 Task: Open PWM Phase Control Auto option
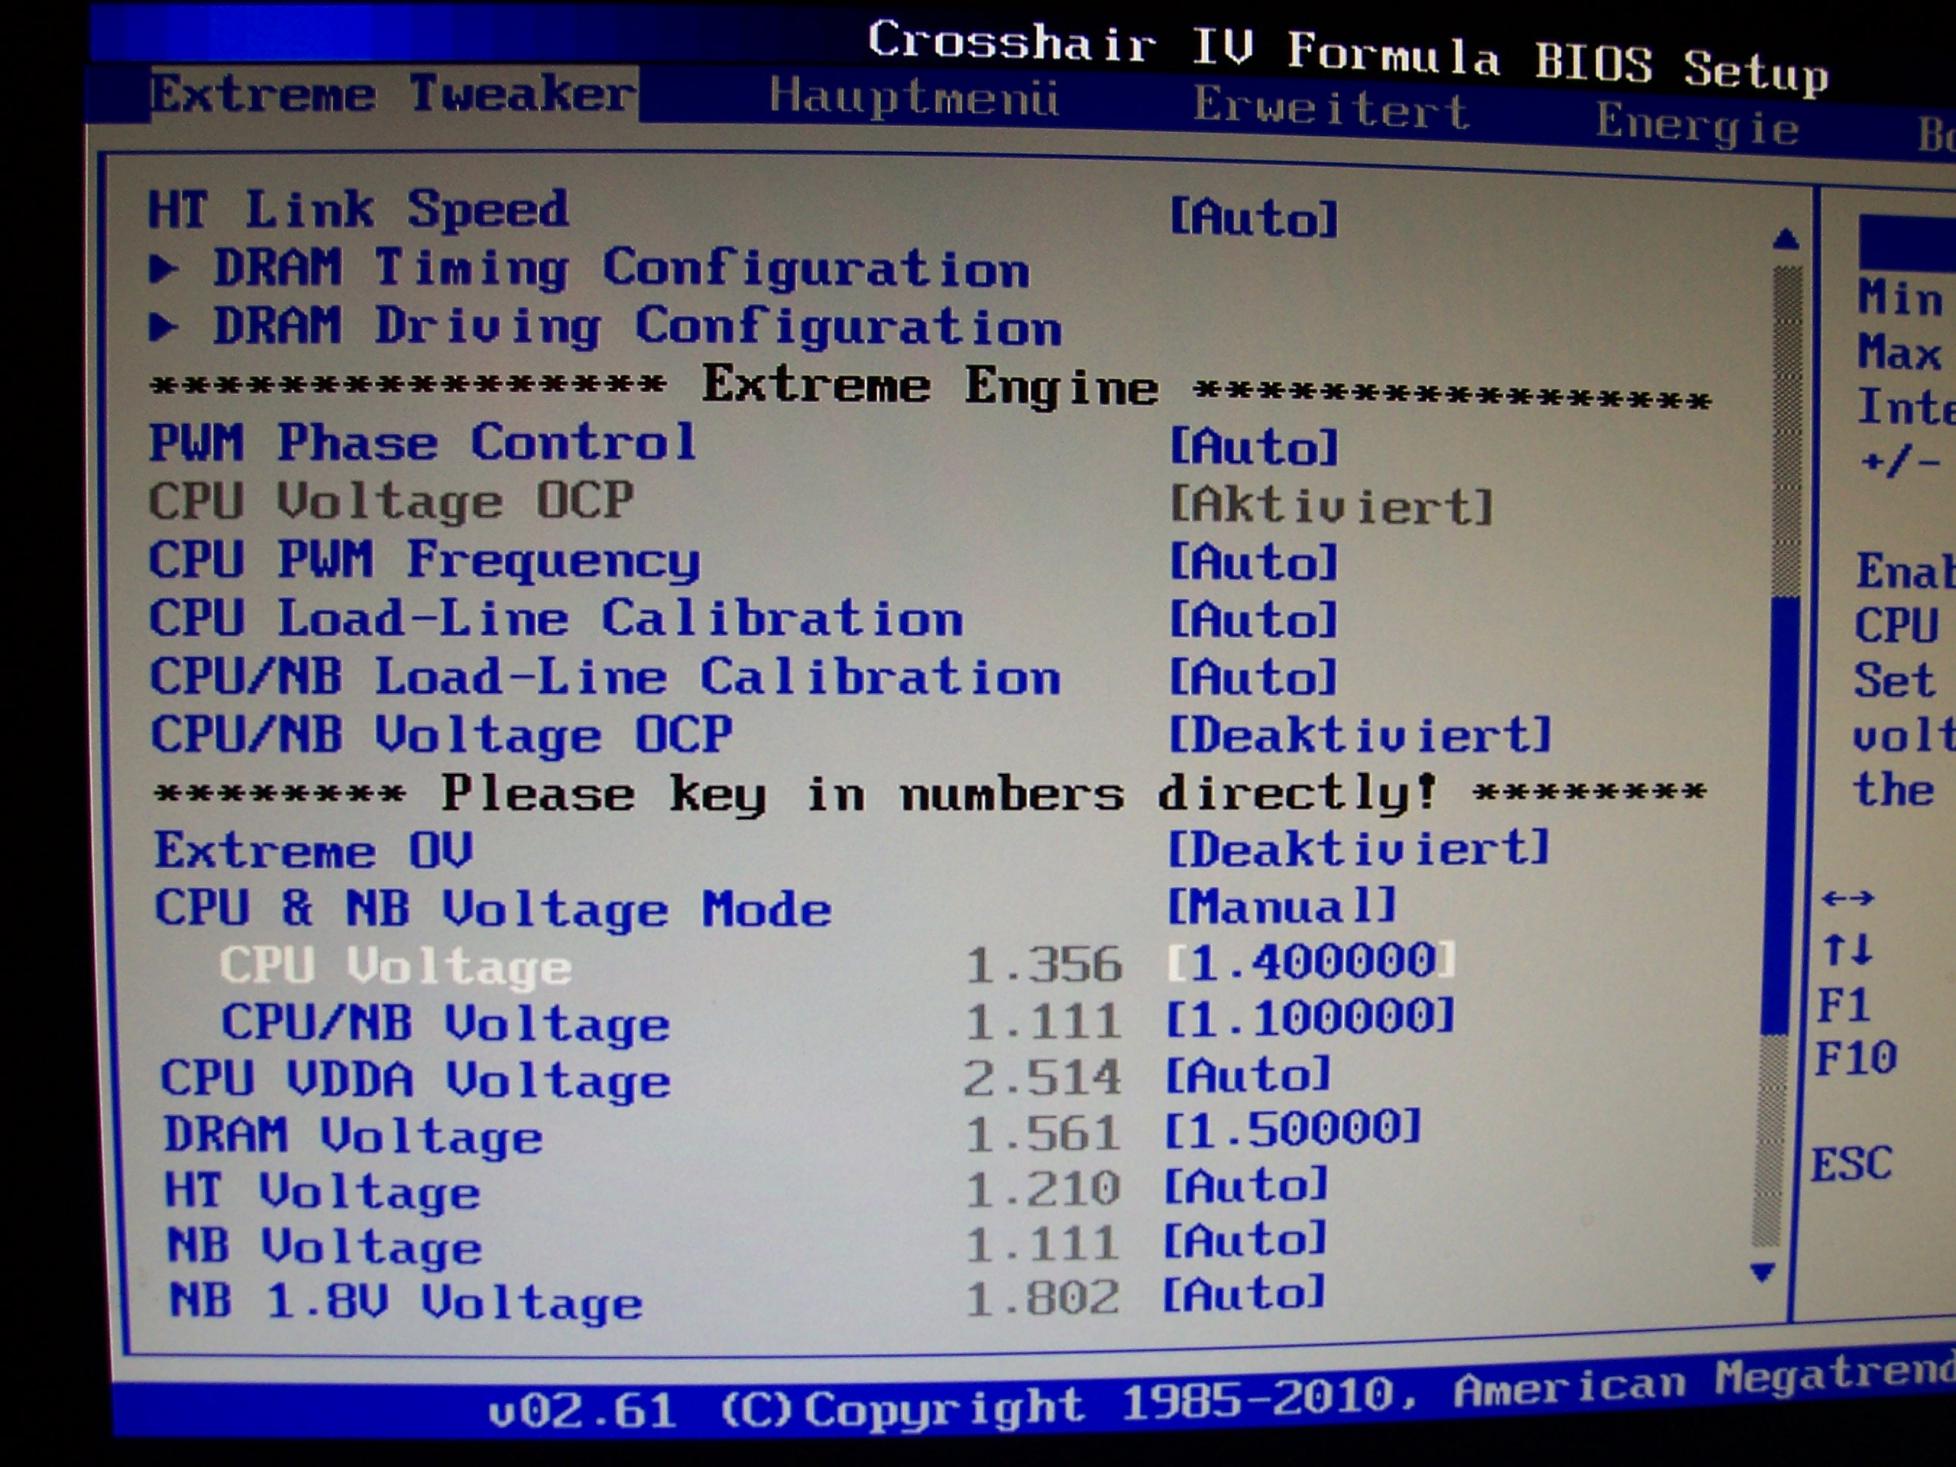tap(1253, 447)
